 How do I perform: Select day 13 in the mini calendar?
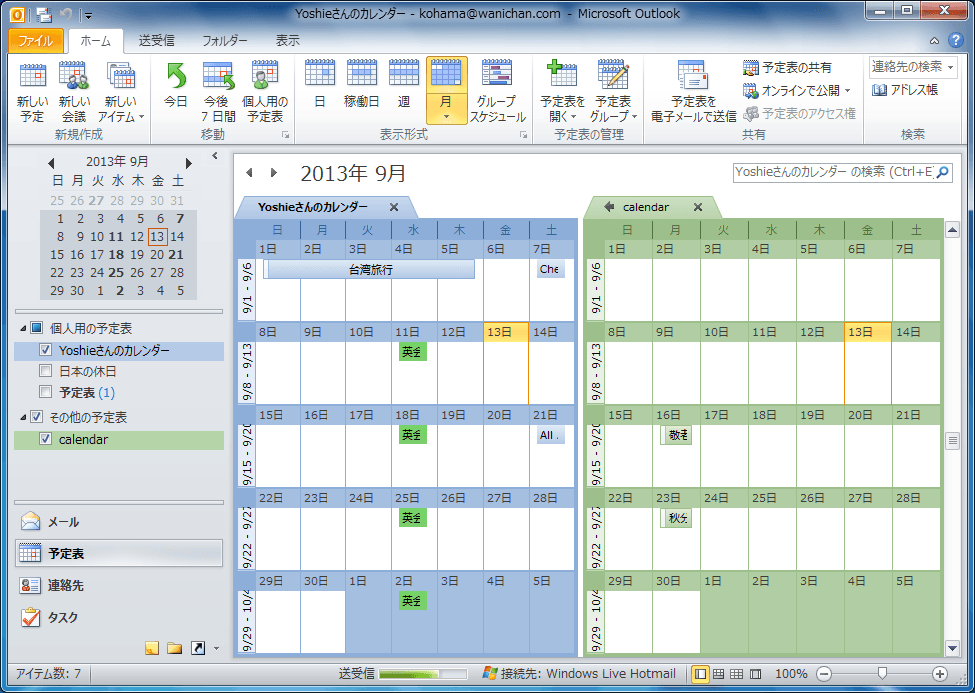tap(157, 236)
